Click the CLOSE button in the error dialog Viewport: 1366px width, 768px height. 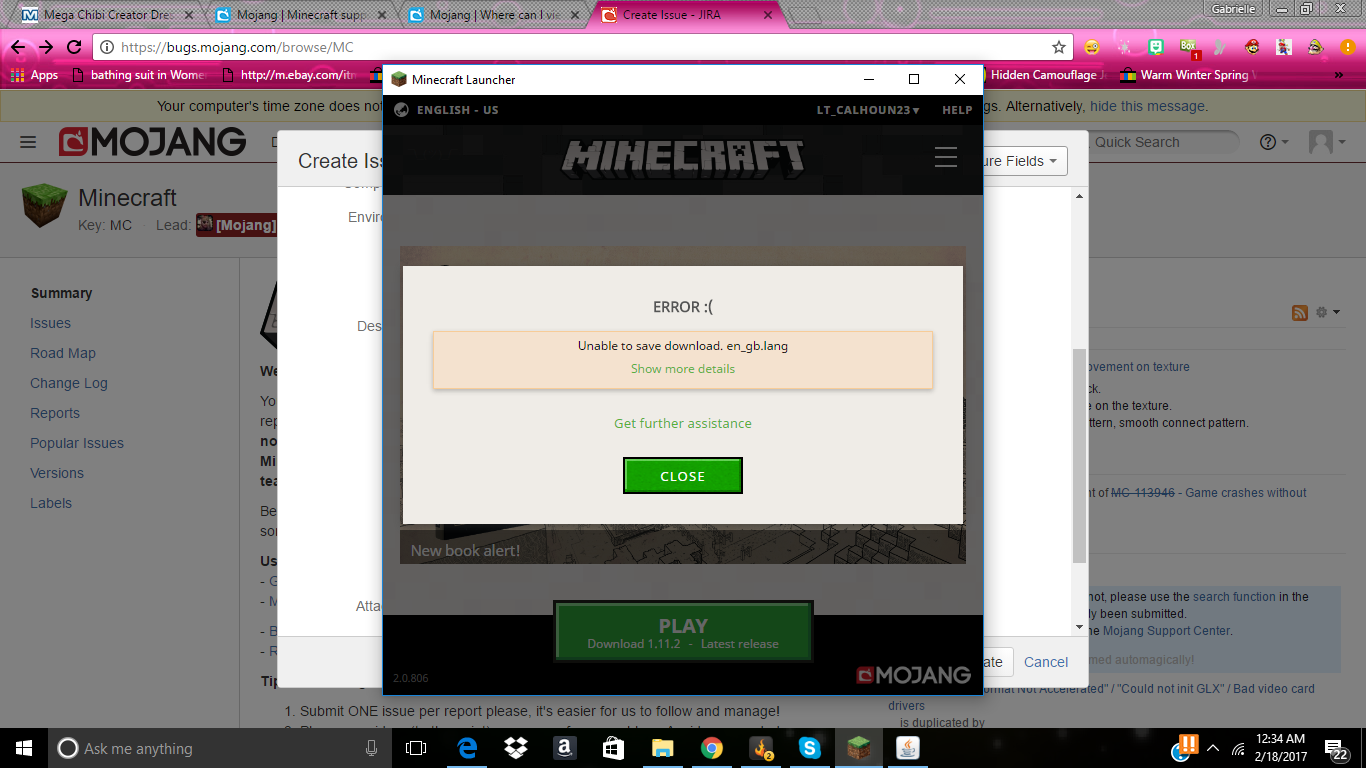coord(683,476)
